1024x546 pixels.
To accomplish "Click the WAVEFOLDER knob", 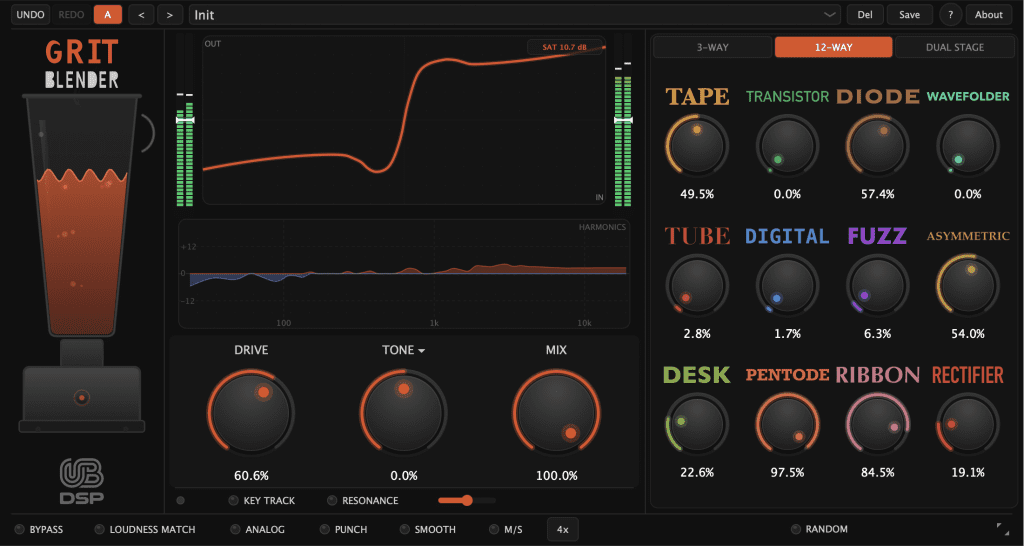I will coord(968,146).
